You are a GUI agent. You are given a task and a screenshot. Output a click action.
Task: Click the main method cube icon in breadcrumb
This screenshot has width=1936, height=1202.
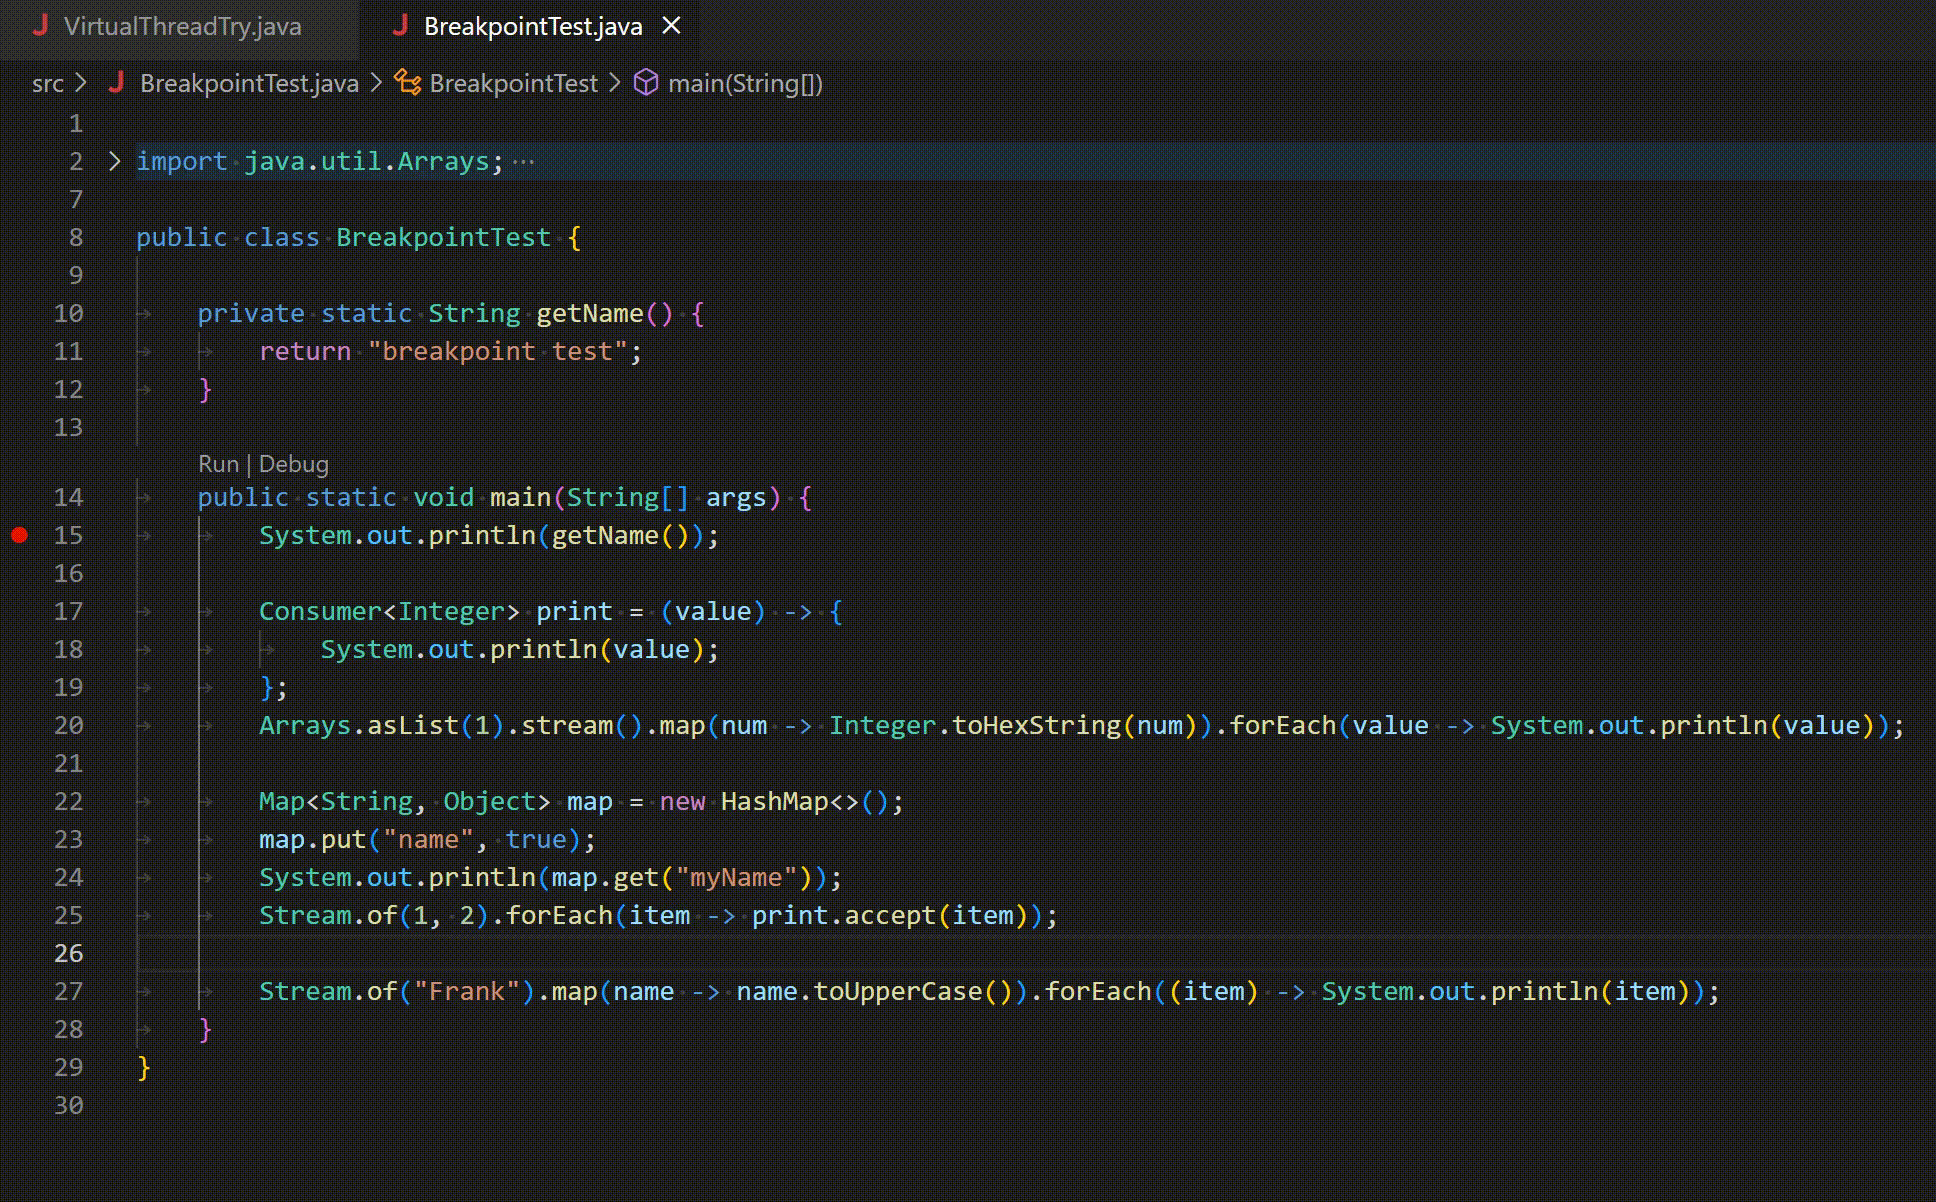[x=647, y=83]
